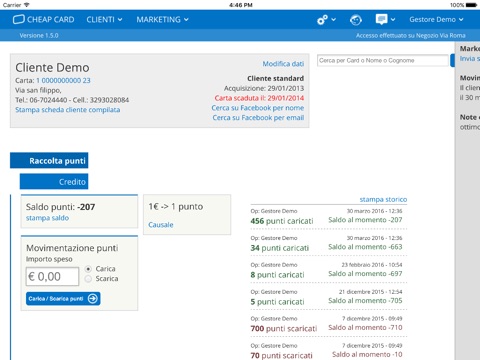Click the '8 punti caricati' history entry
Viewport: 480px width, 360px height.
tap(277, 275)
